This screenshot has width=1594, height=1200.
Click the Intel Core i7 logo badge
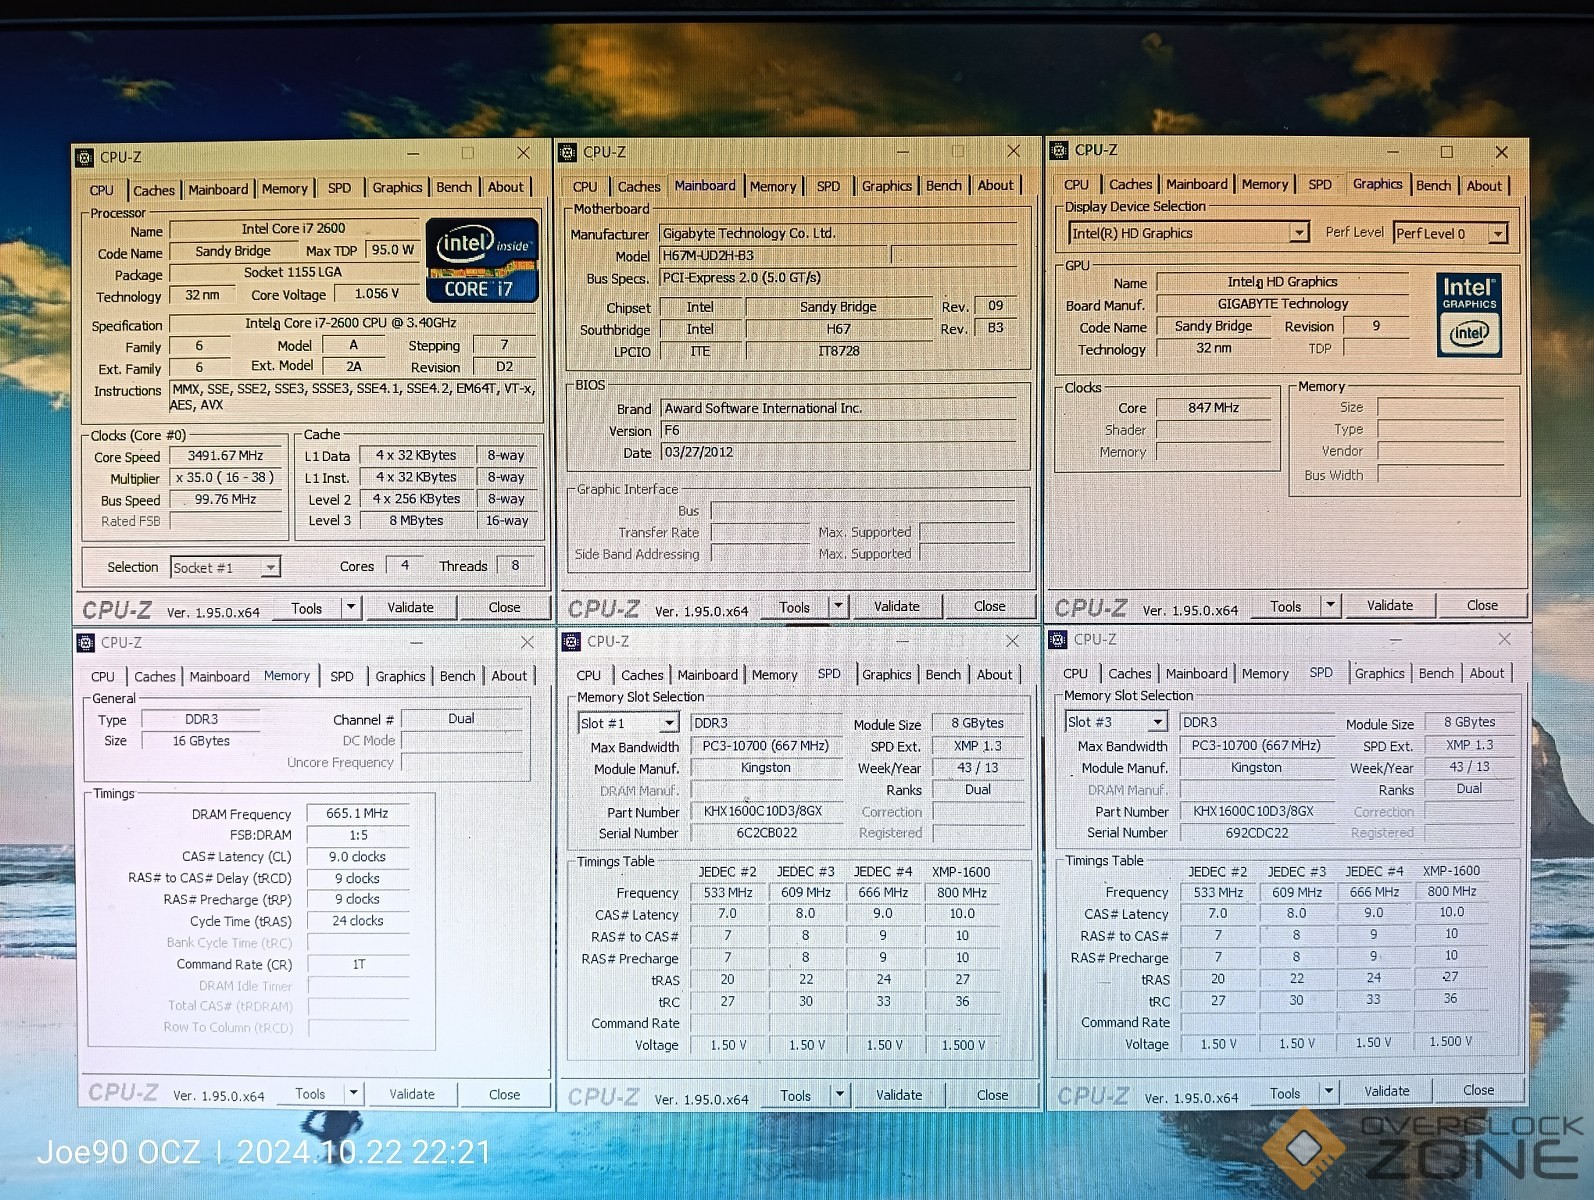click(x=482, y=260)
